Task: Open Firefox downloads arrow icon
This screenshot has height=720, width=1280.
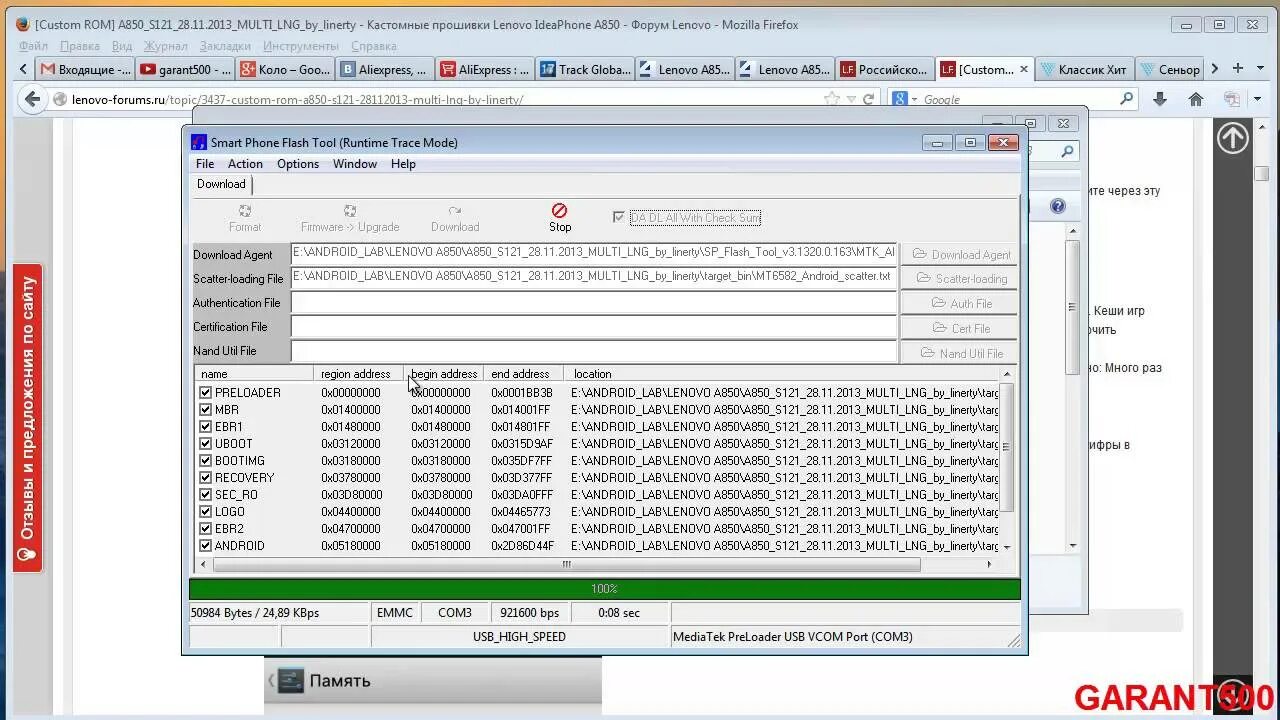Action: pos(1159,99)
